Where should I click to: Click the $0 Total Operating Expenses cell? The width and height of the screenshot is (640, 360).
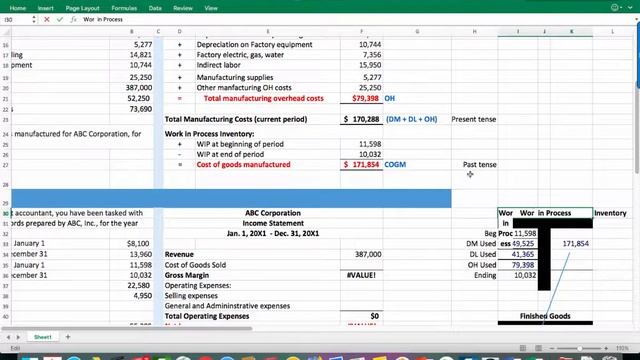click(362, 316)
